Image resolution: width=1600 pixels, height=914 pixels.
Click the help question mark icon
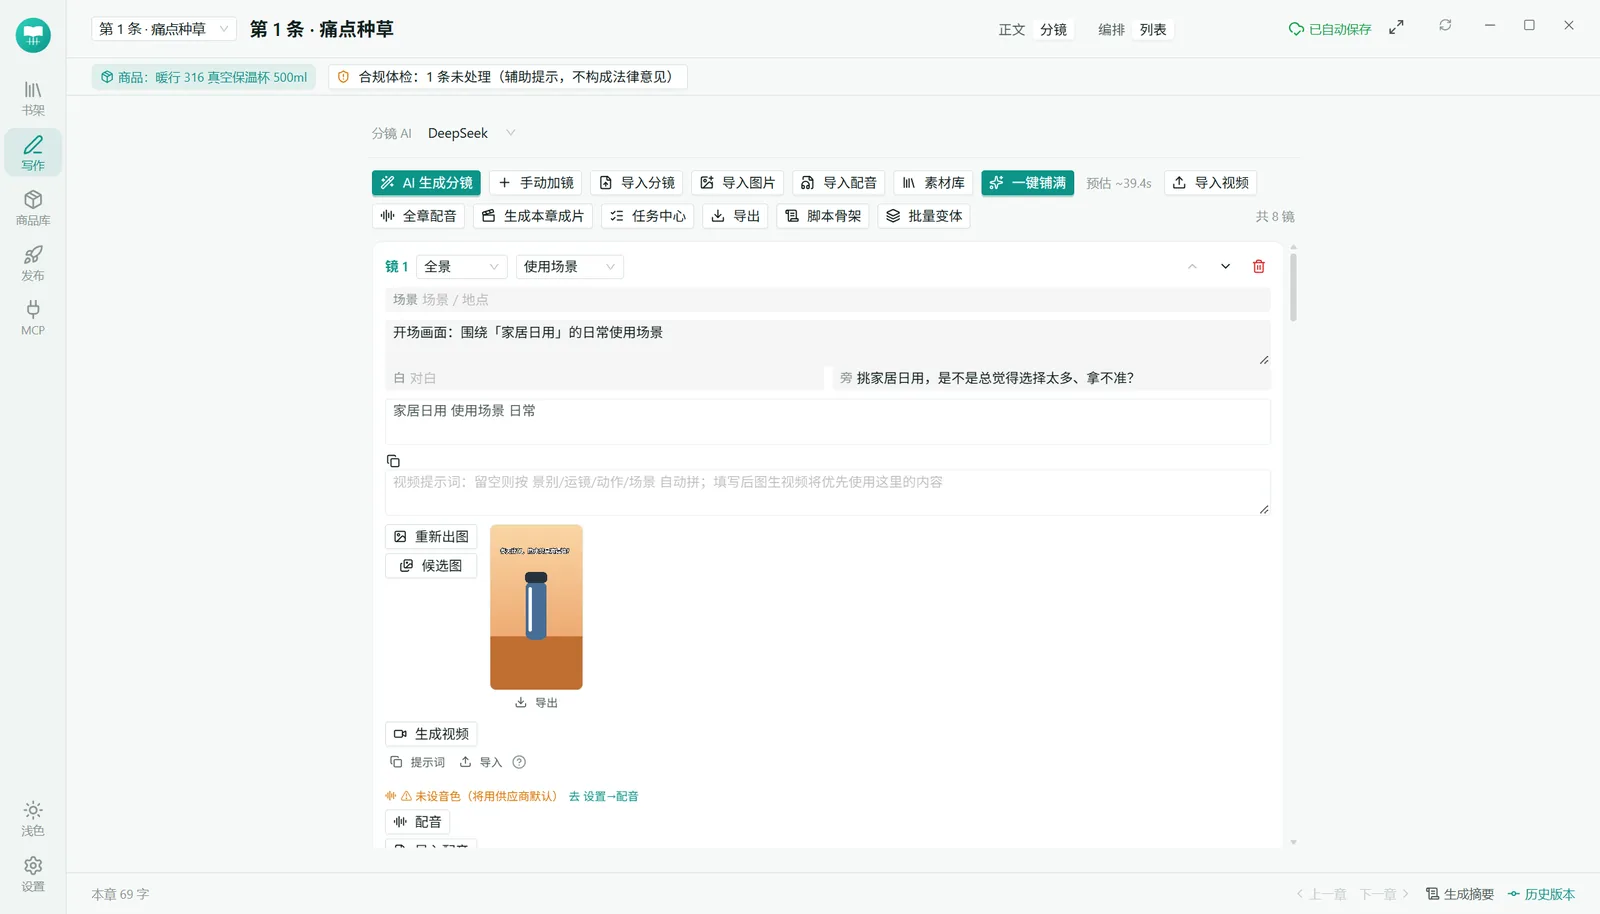click(x=519, y=762)
